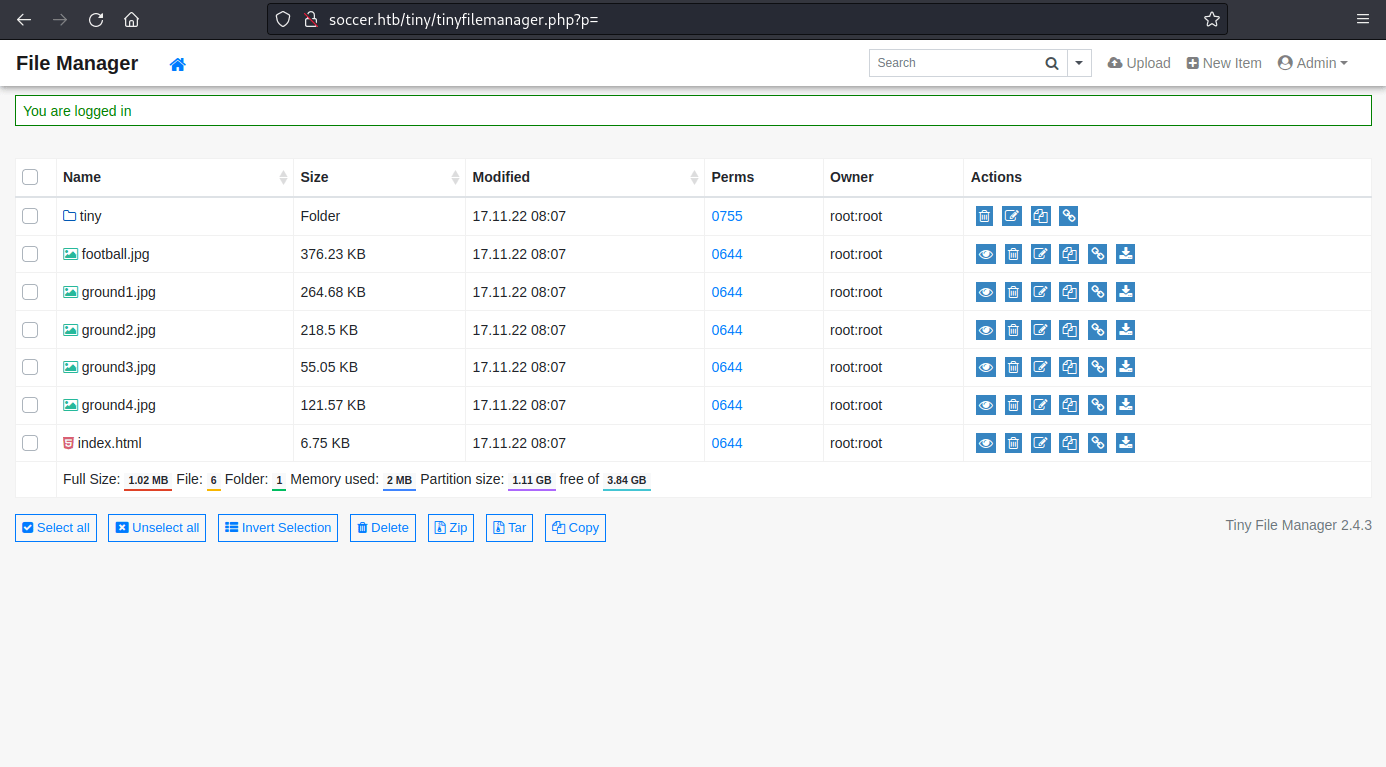The image size is (1386, 767).
Task: Check the football.jpg row checkbox
Action: coord(30,254)
